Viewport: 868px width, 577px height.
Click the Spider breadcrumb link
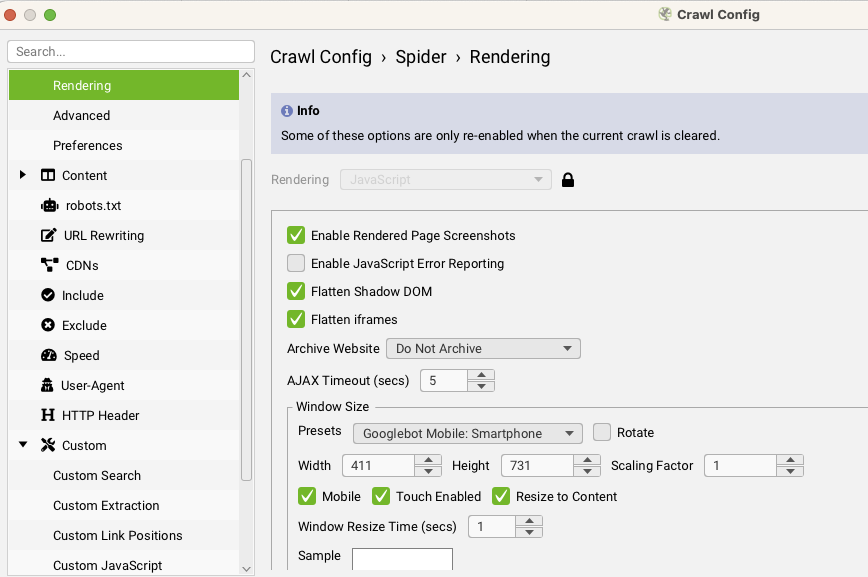[x=421, y=57]
